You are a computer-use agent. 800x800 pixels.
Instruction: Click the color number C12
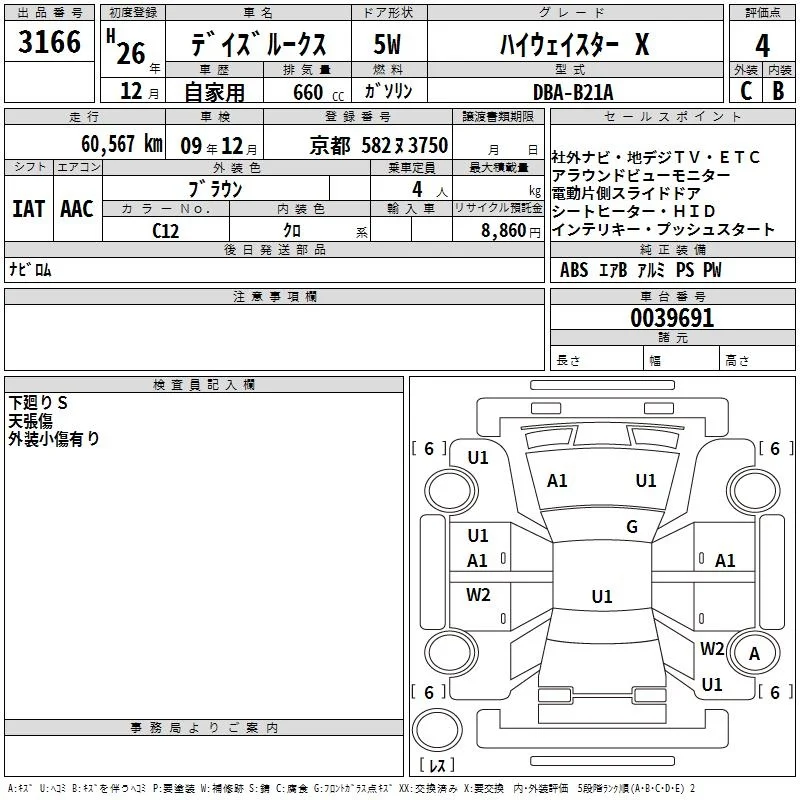tap(165, 231)
